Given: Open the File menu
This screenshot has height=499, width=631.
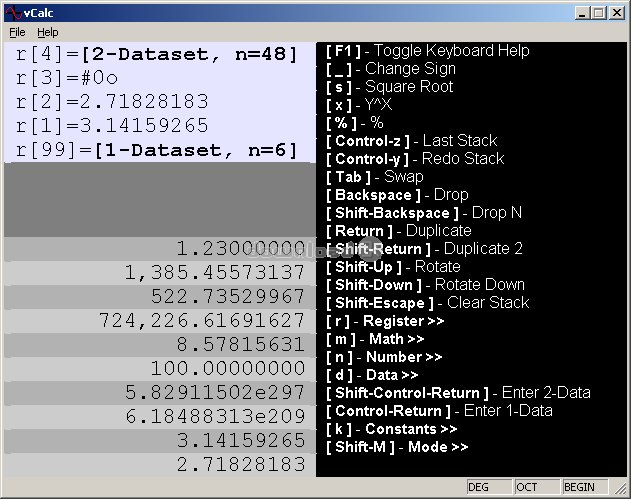Looking at the screenshot, I should (x=17, y=32).
